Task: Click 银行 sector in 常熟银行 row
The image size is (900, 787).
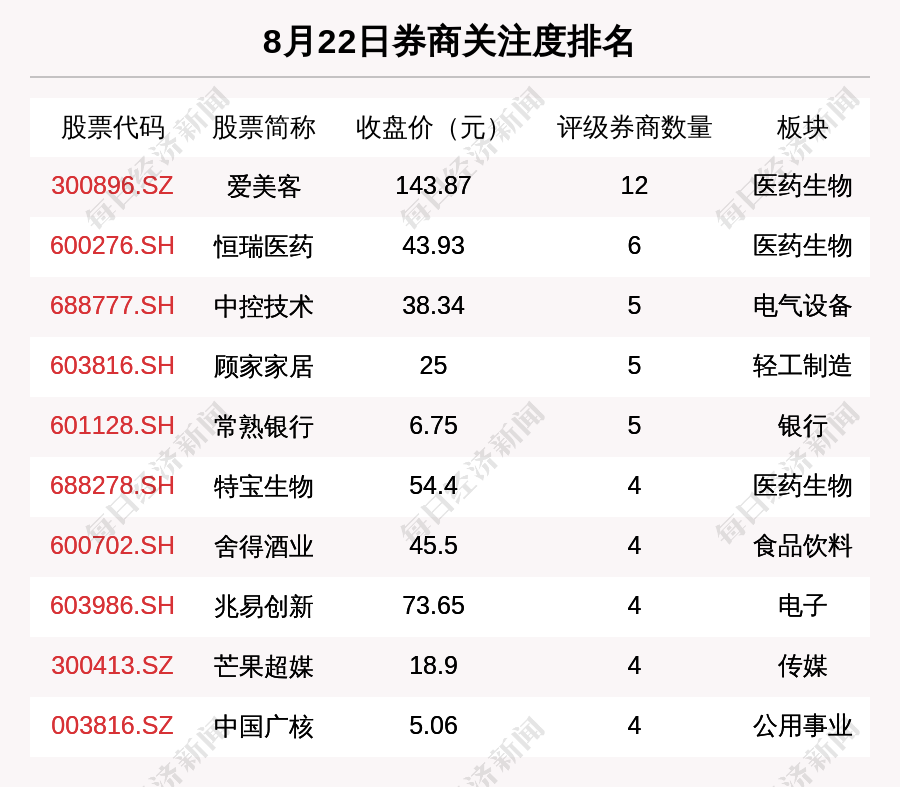Action: [802, 426]
